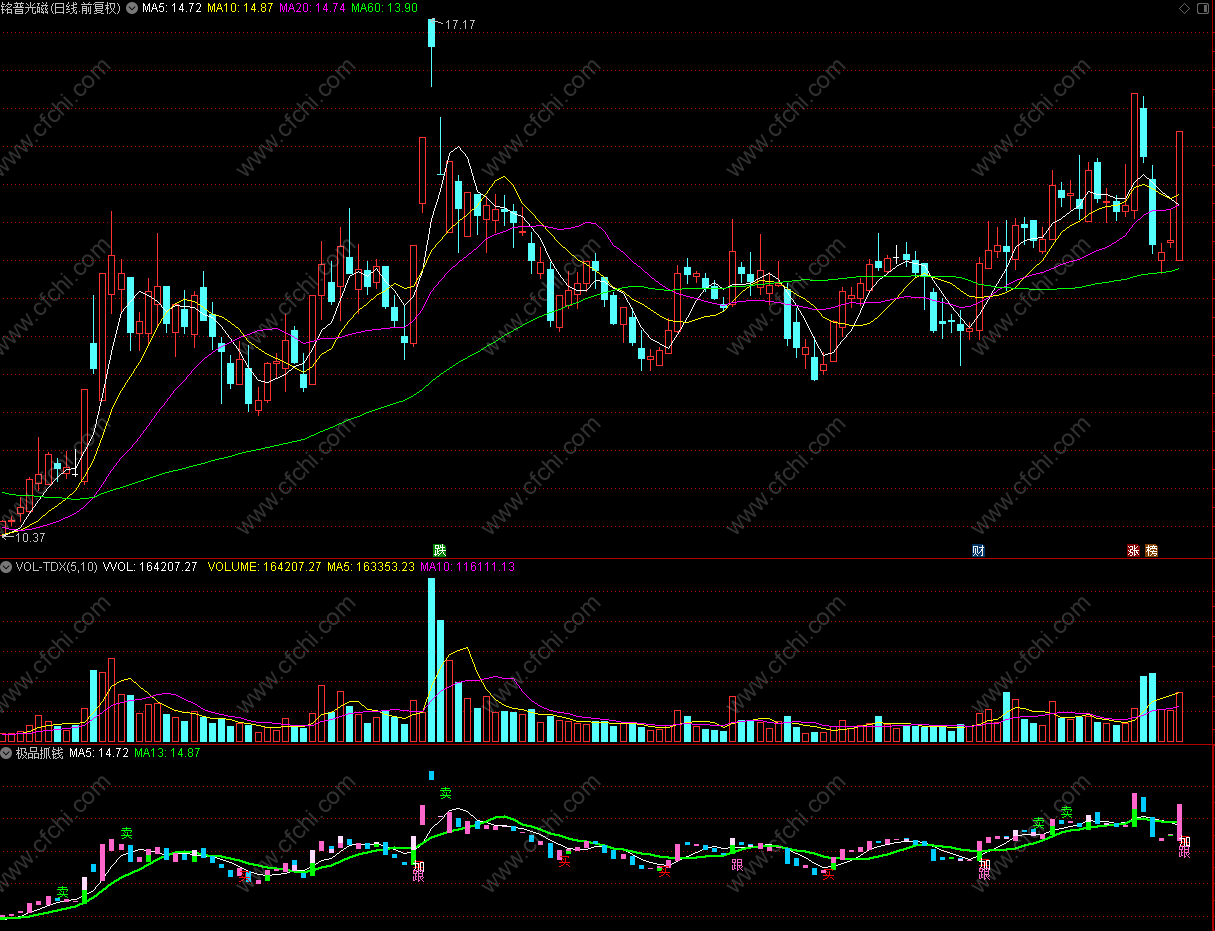Screen dimensions: 1215x931
Task: Click the green 跌 info marker
Action: click(x=439, y=551)
